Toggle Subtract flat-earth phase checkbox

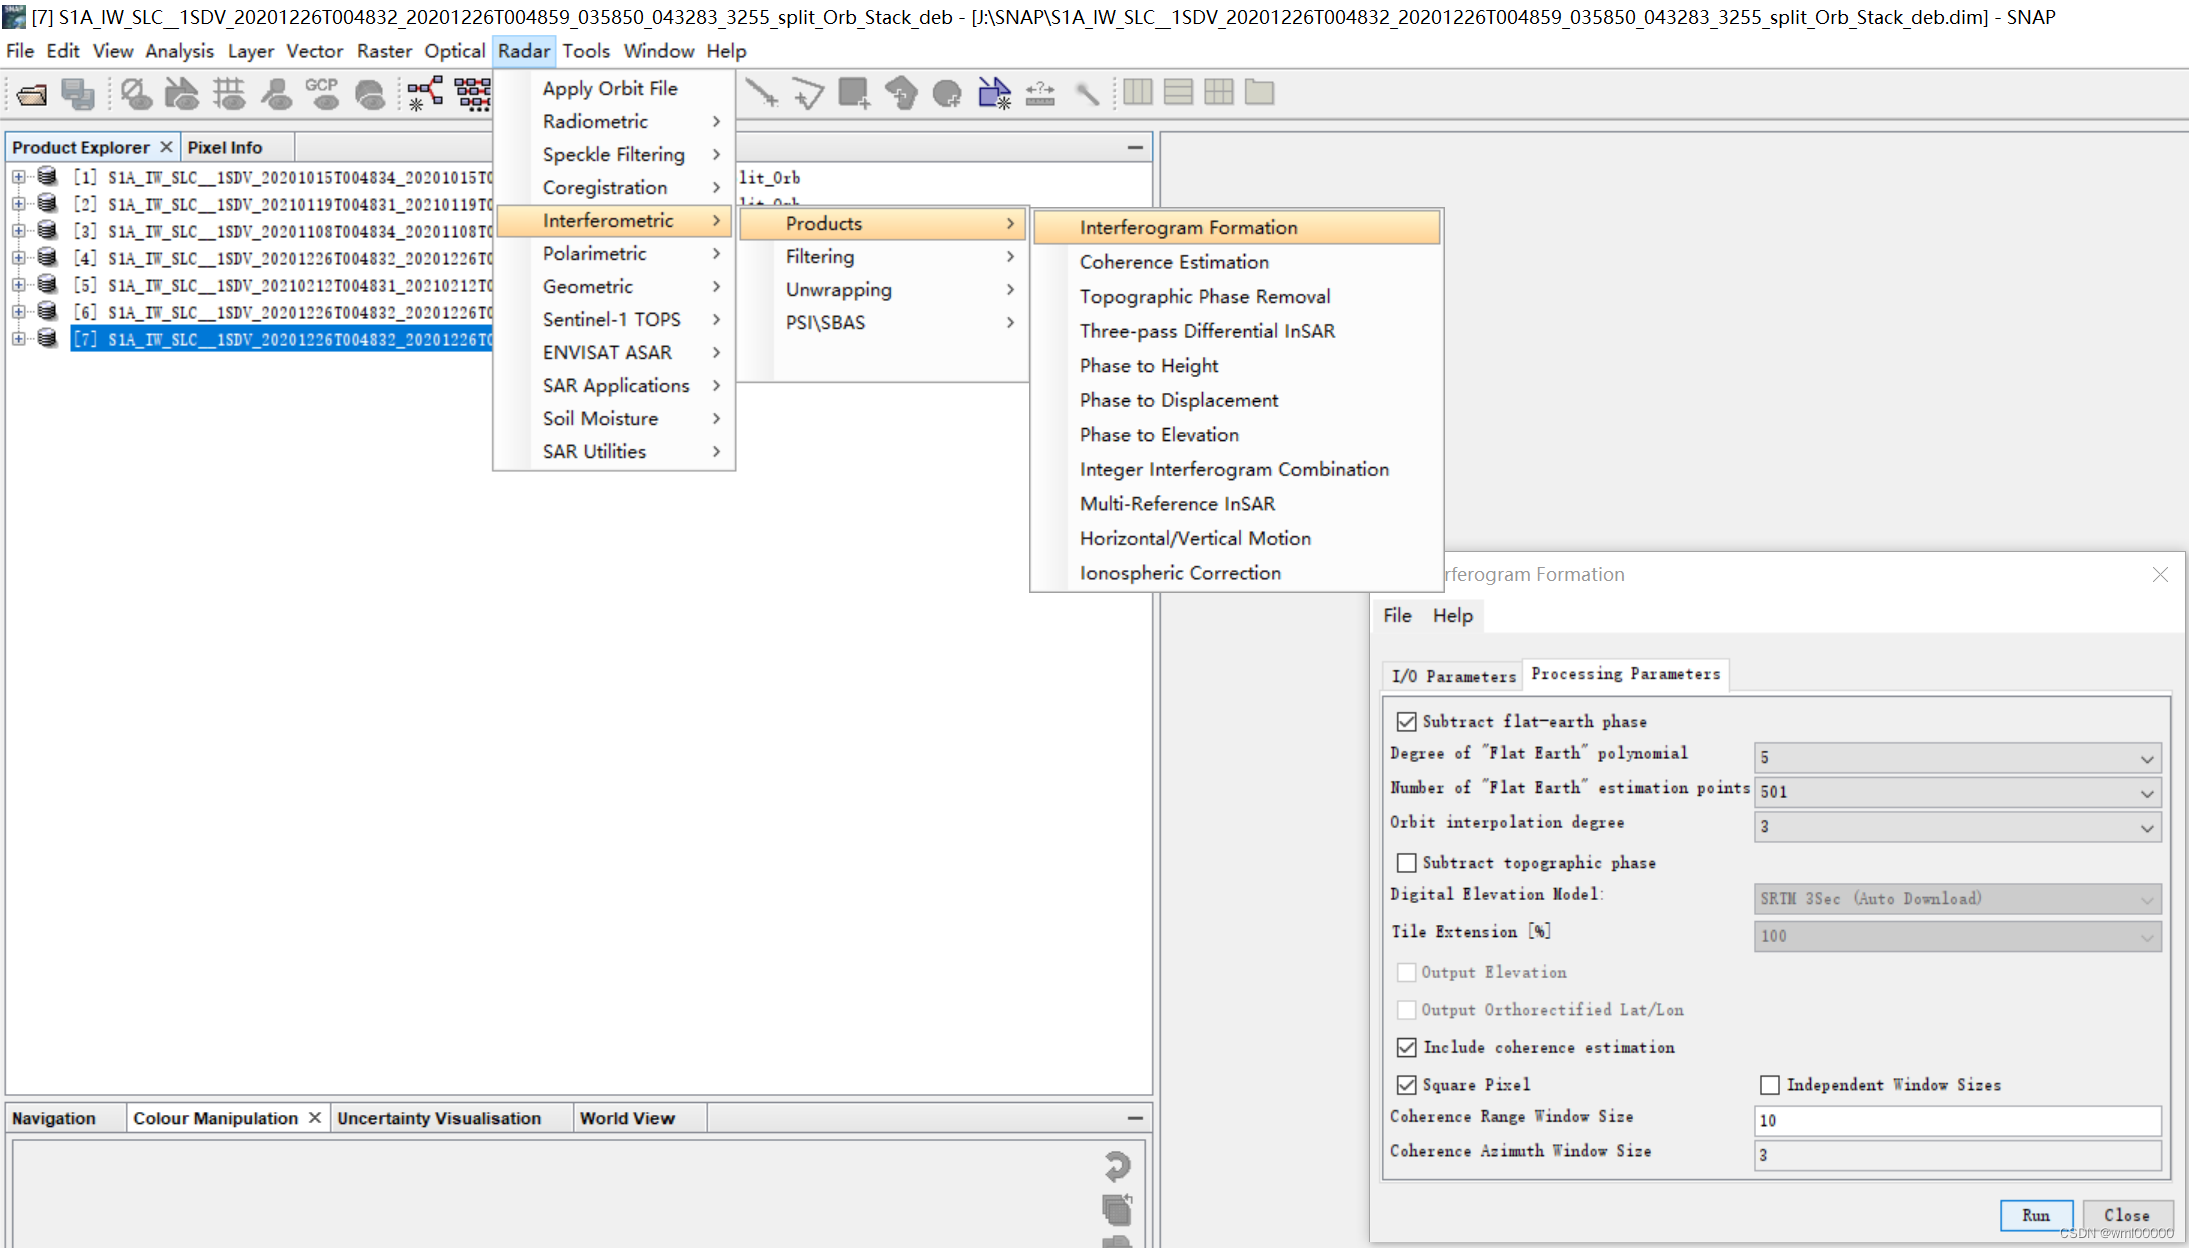pyautogui.click(x=1404, y=720)
